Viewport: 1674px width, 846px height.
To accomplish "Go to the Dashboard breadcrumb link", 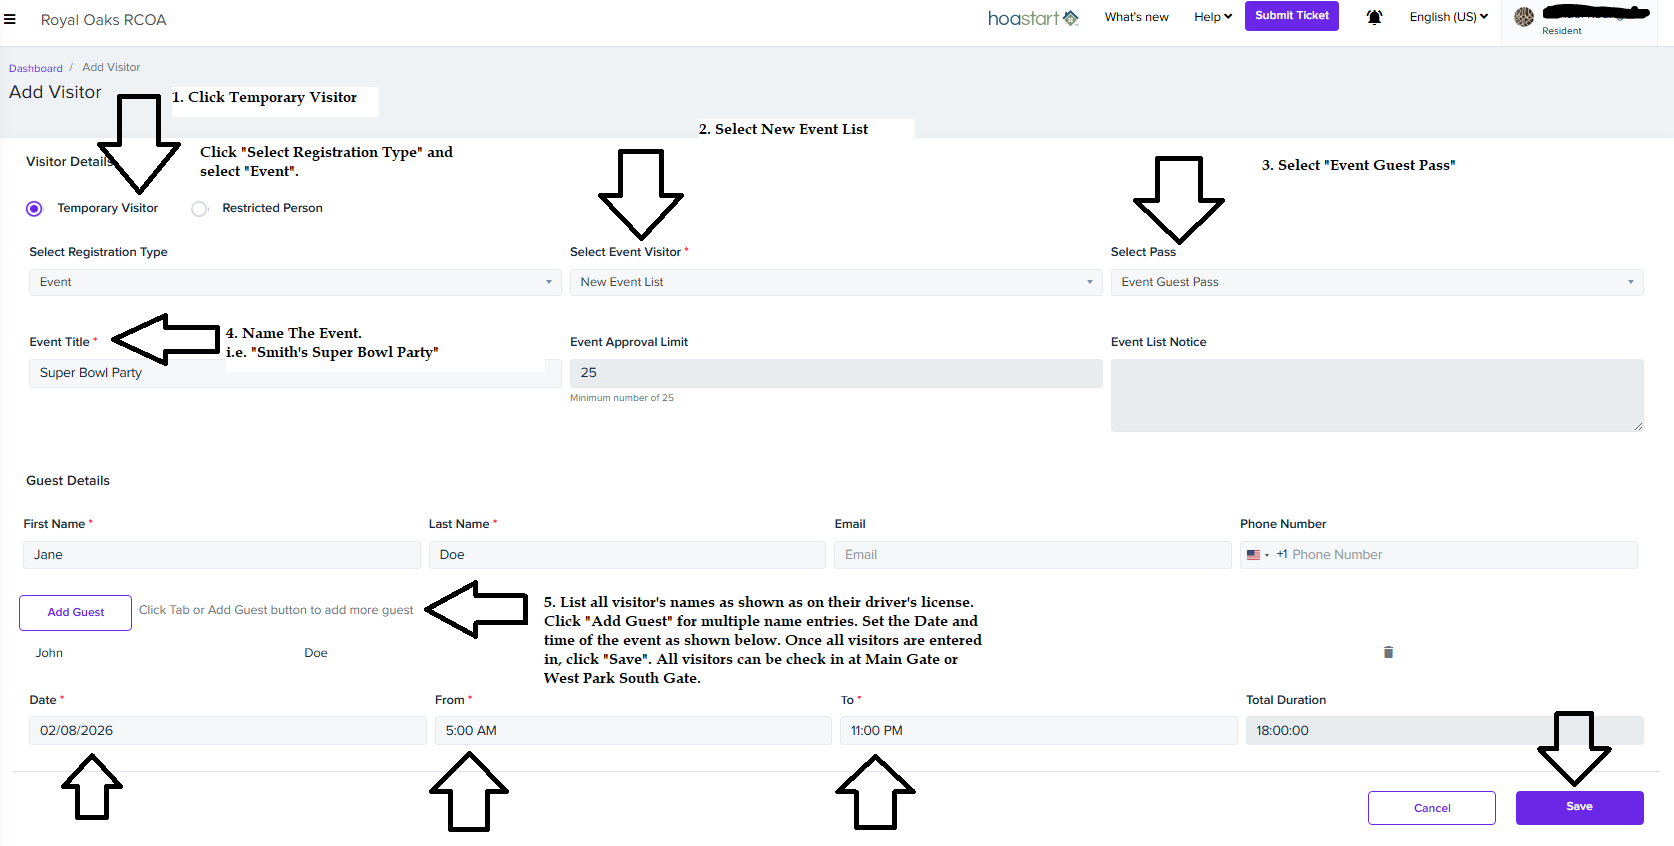I will [x=36, y=68].
